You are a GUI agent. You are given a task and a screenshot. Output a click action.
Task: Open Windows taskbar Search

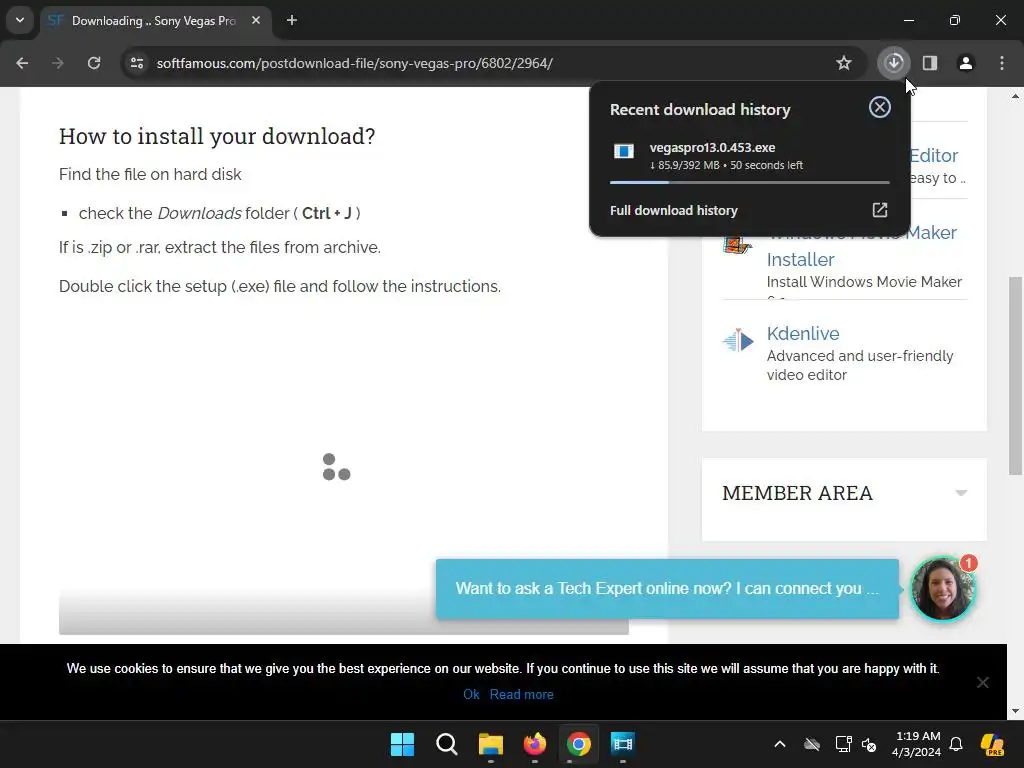tap(447, 744)
